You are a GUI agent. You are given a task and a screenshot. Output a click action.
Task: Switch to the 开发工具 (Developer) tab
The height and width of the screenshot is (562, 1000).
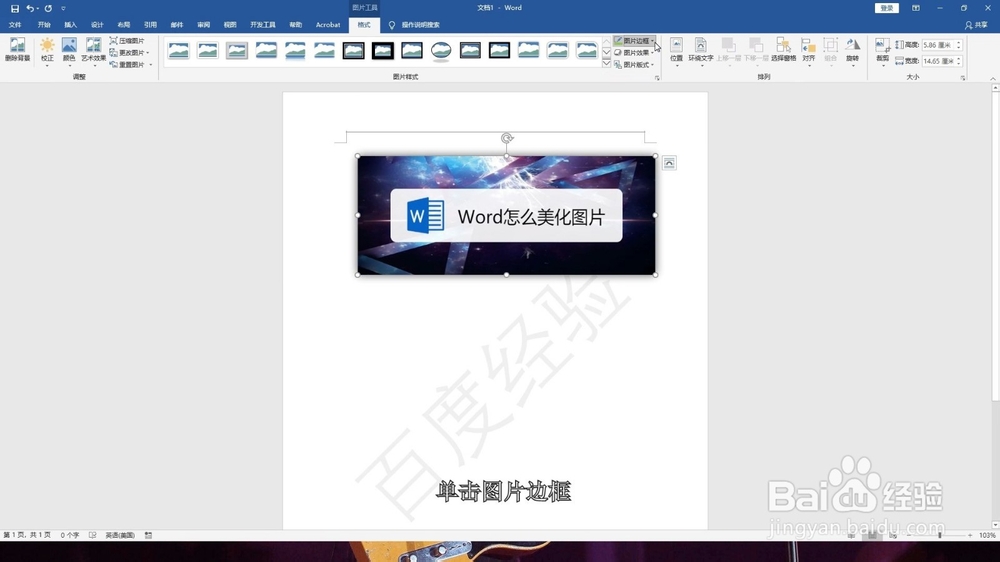(263, 25)
